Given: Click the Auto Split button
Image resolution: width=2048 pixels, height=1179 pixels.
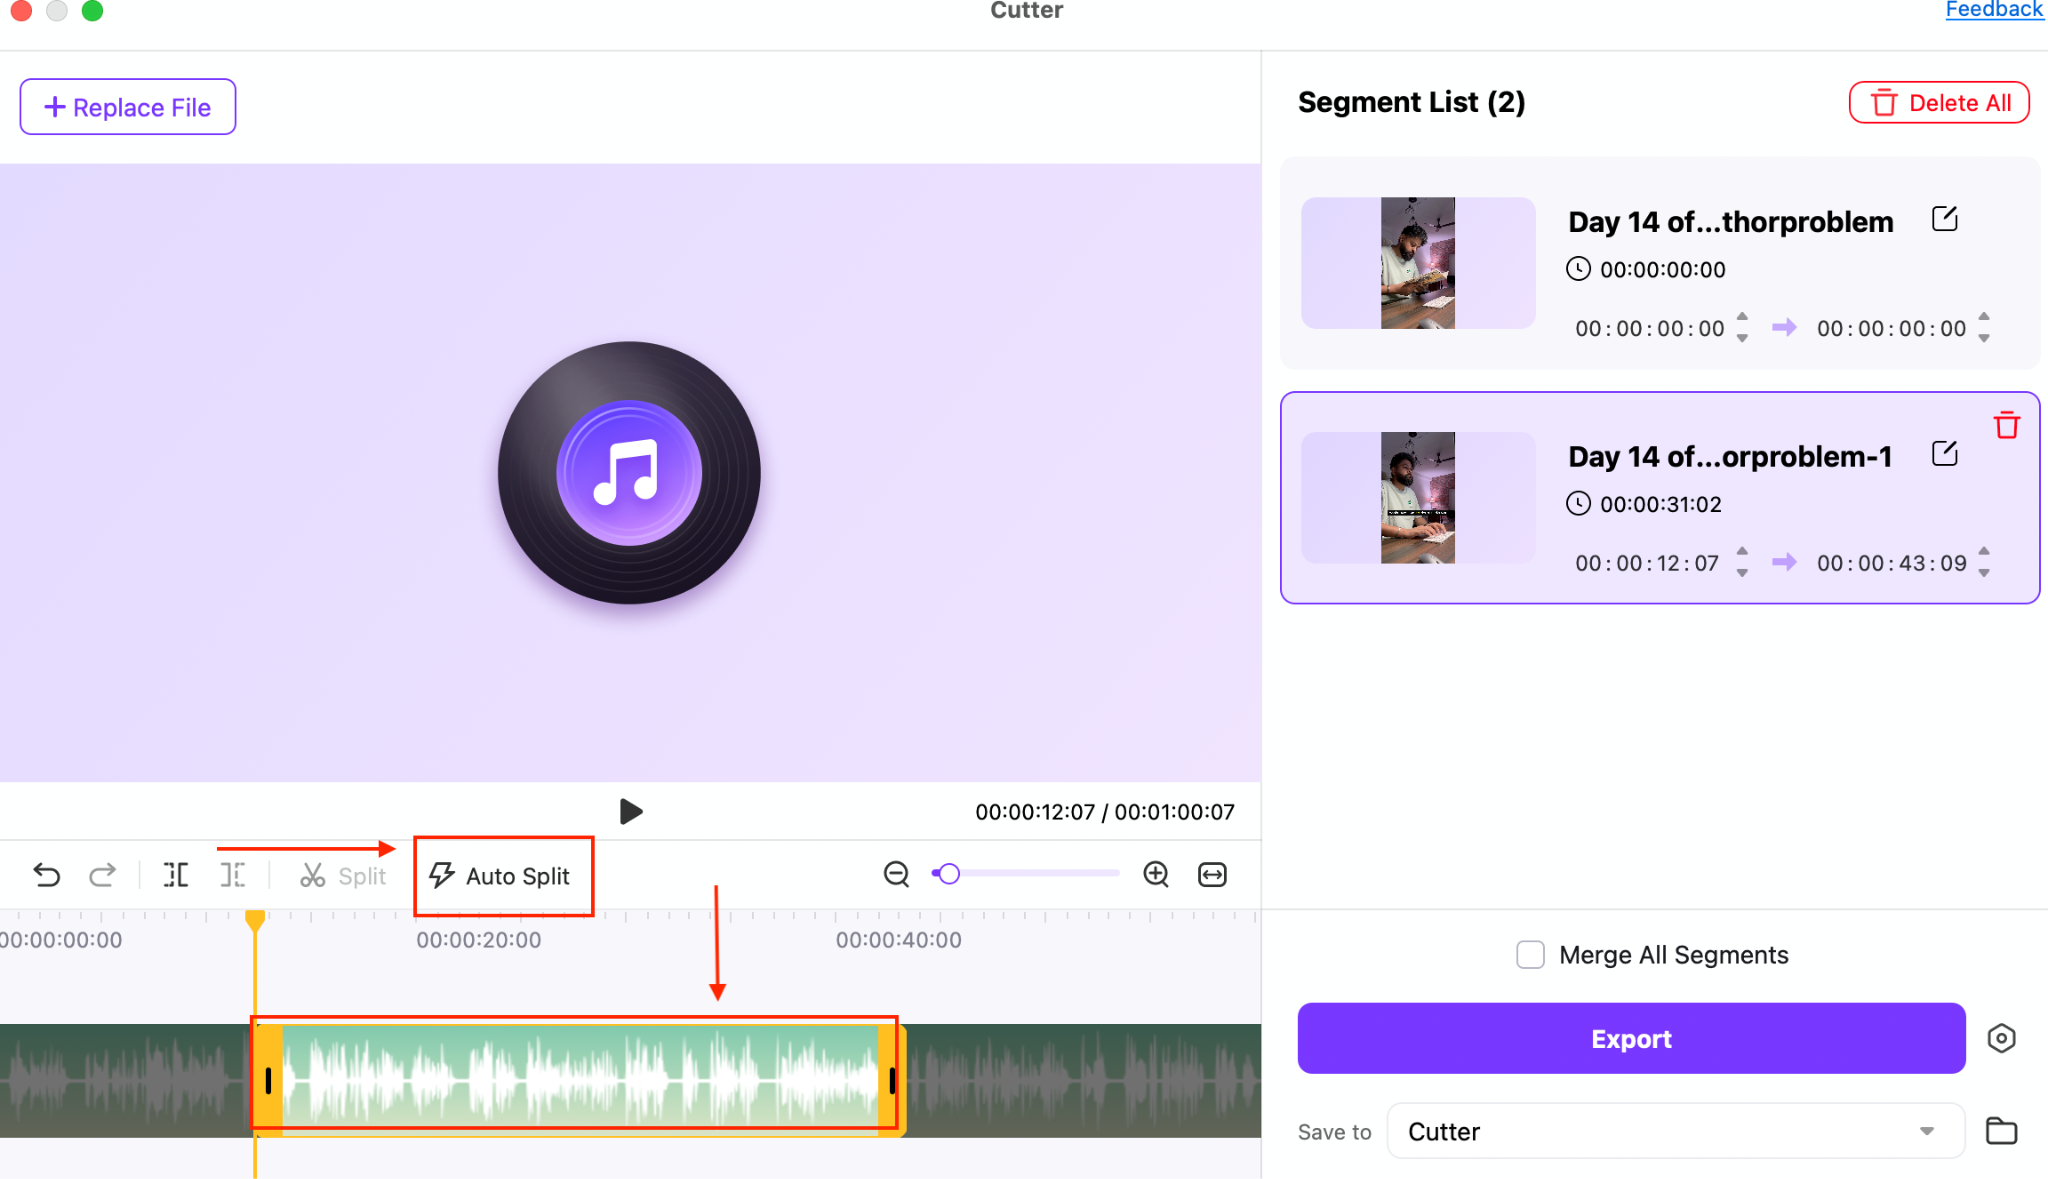Looking at the screenshot, I should point(503,876).
